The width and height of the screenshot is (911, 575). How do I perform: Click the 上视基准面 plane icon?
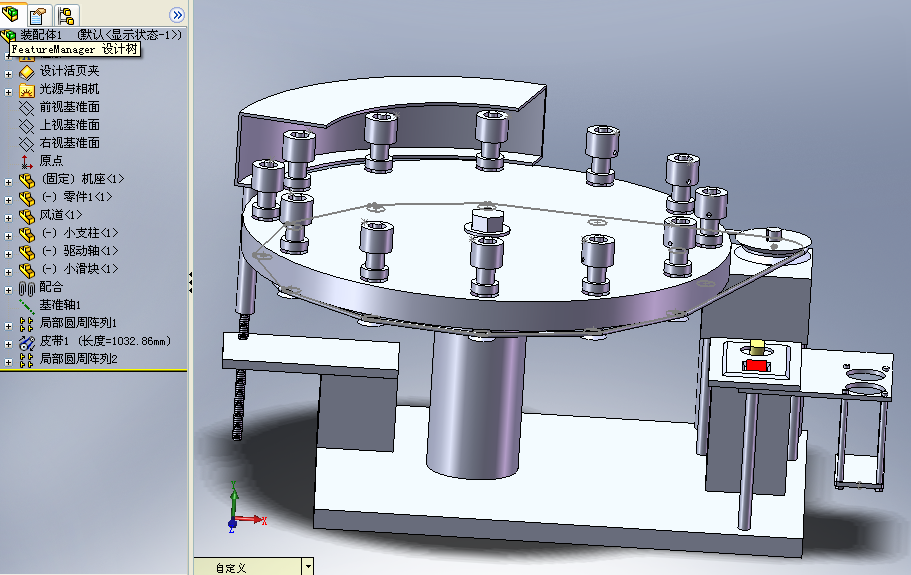pos(27,126)
